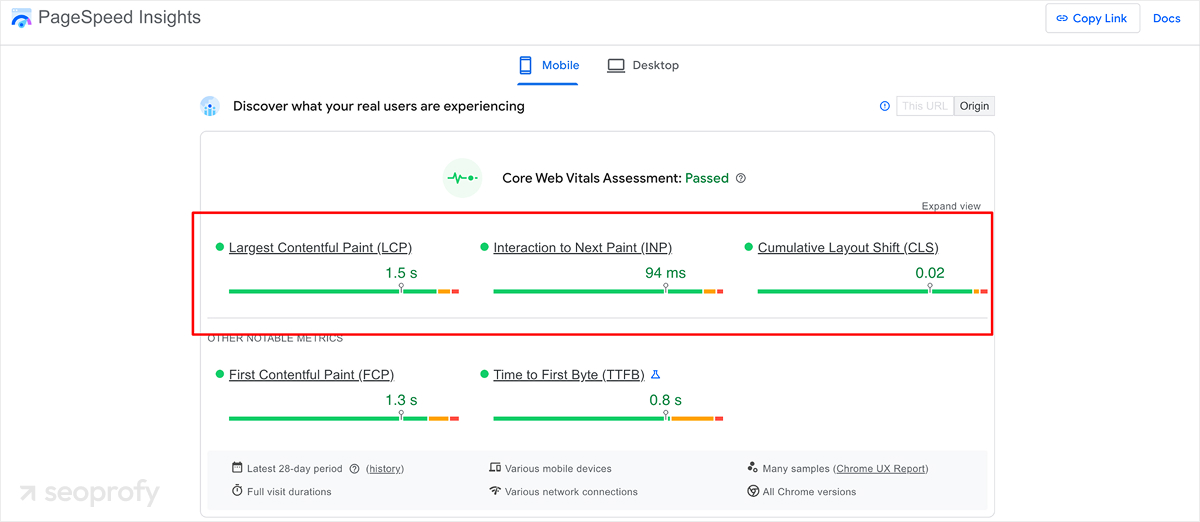The width and height of the screenshot is (1200, 522).
Task: Click the mobile phone icon
Action: (x=525, y=65)
